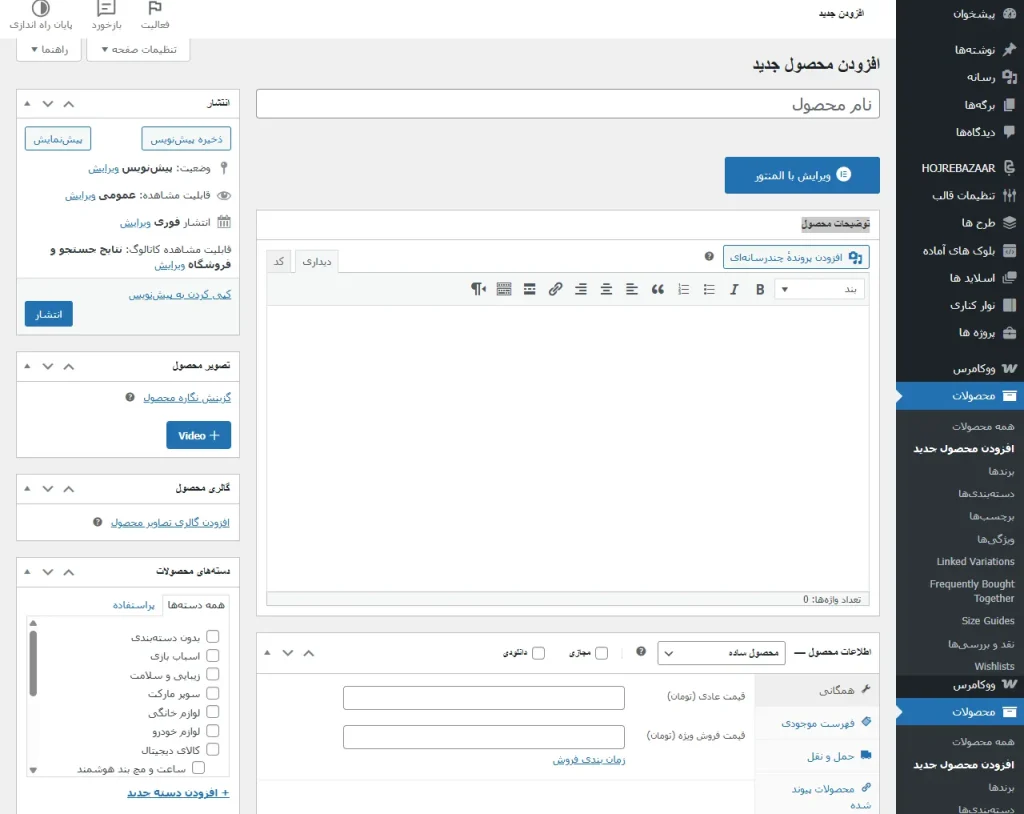Click the blockquote icon
Screen dimensions: 1024x814
click(x=657, y=289)
